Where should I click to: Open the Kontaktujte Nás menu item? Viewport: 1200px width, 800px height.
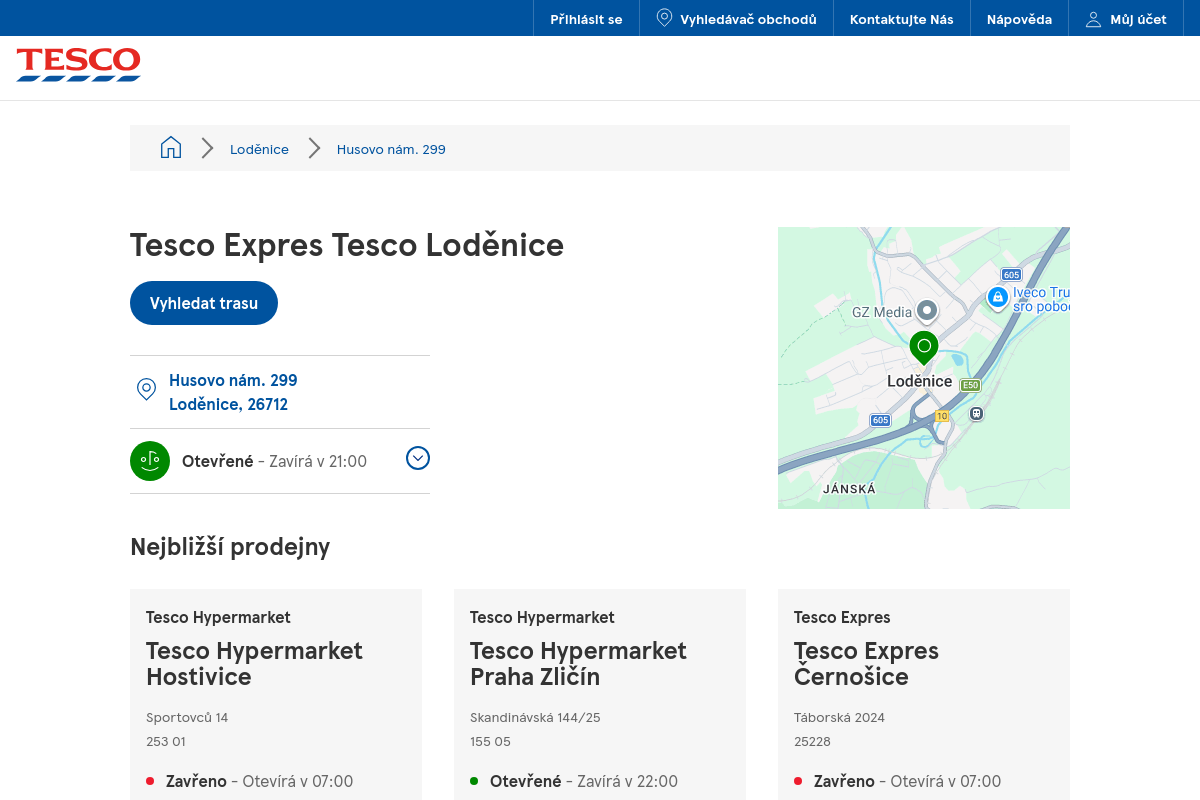pyautogui.click(x=901, y=17)
